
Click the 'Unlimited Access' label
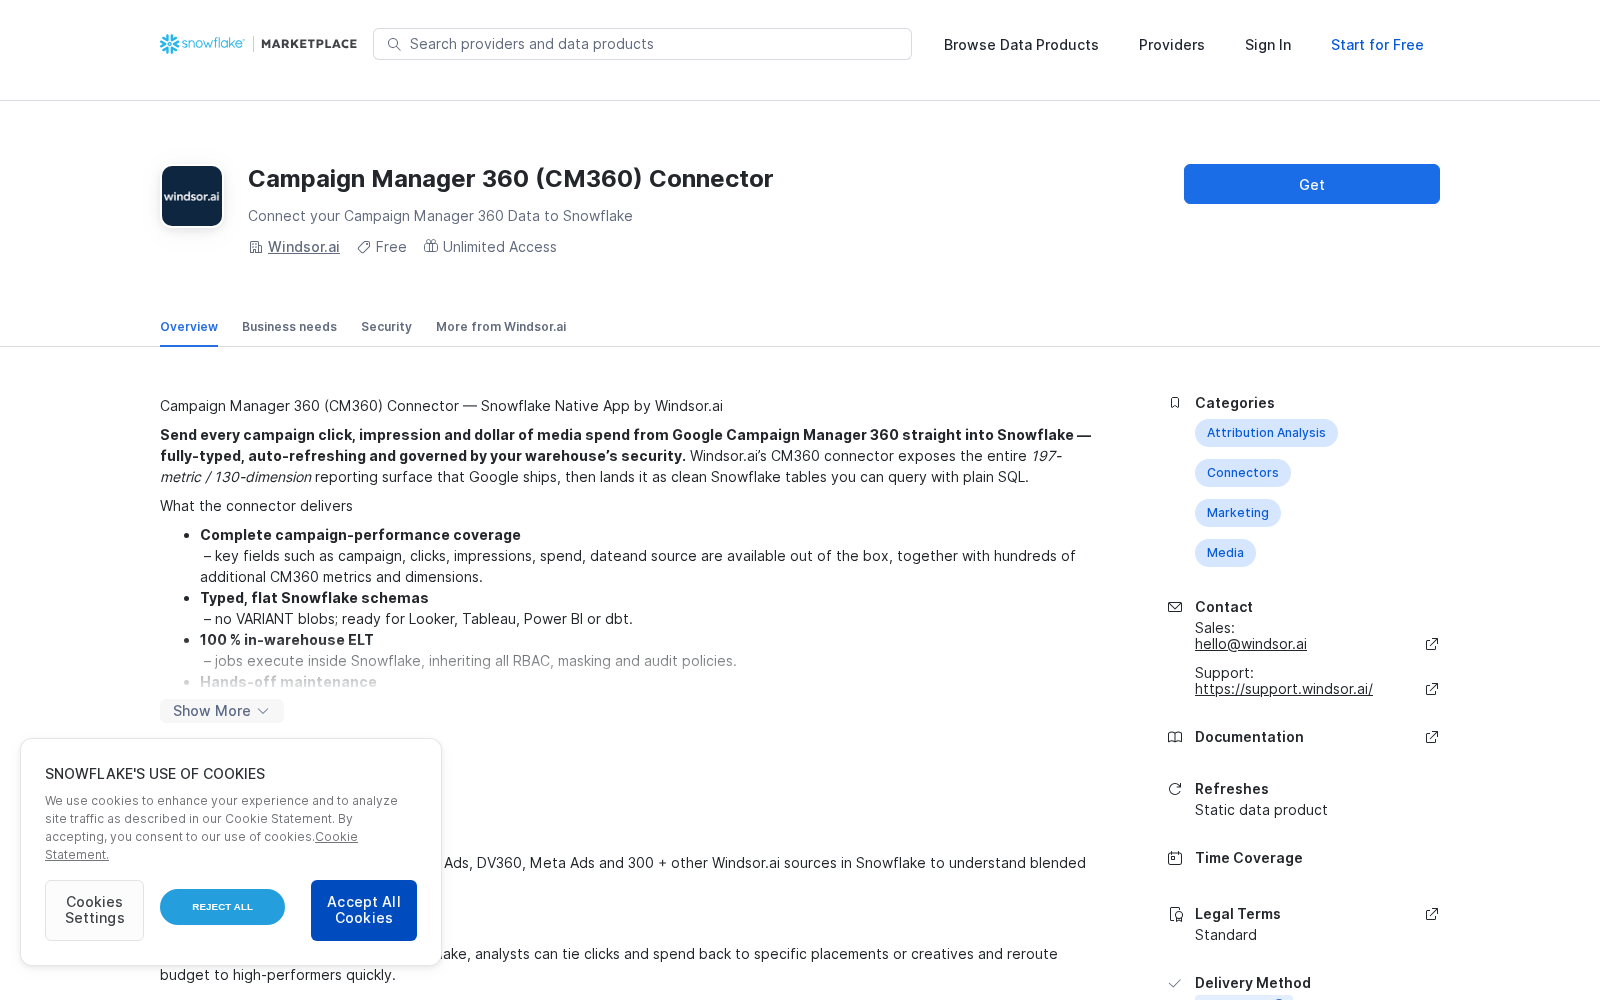500,247
